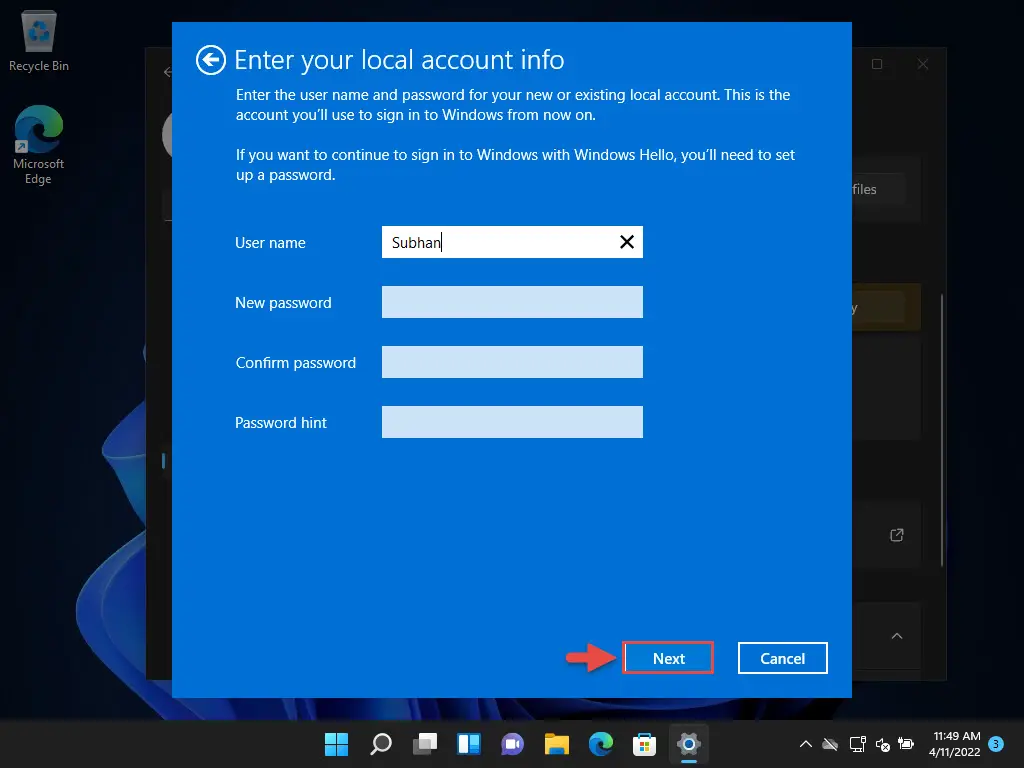
Task: Open Microsoft Store from the taskbar
Action: [645, 744]
